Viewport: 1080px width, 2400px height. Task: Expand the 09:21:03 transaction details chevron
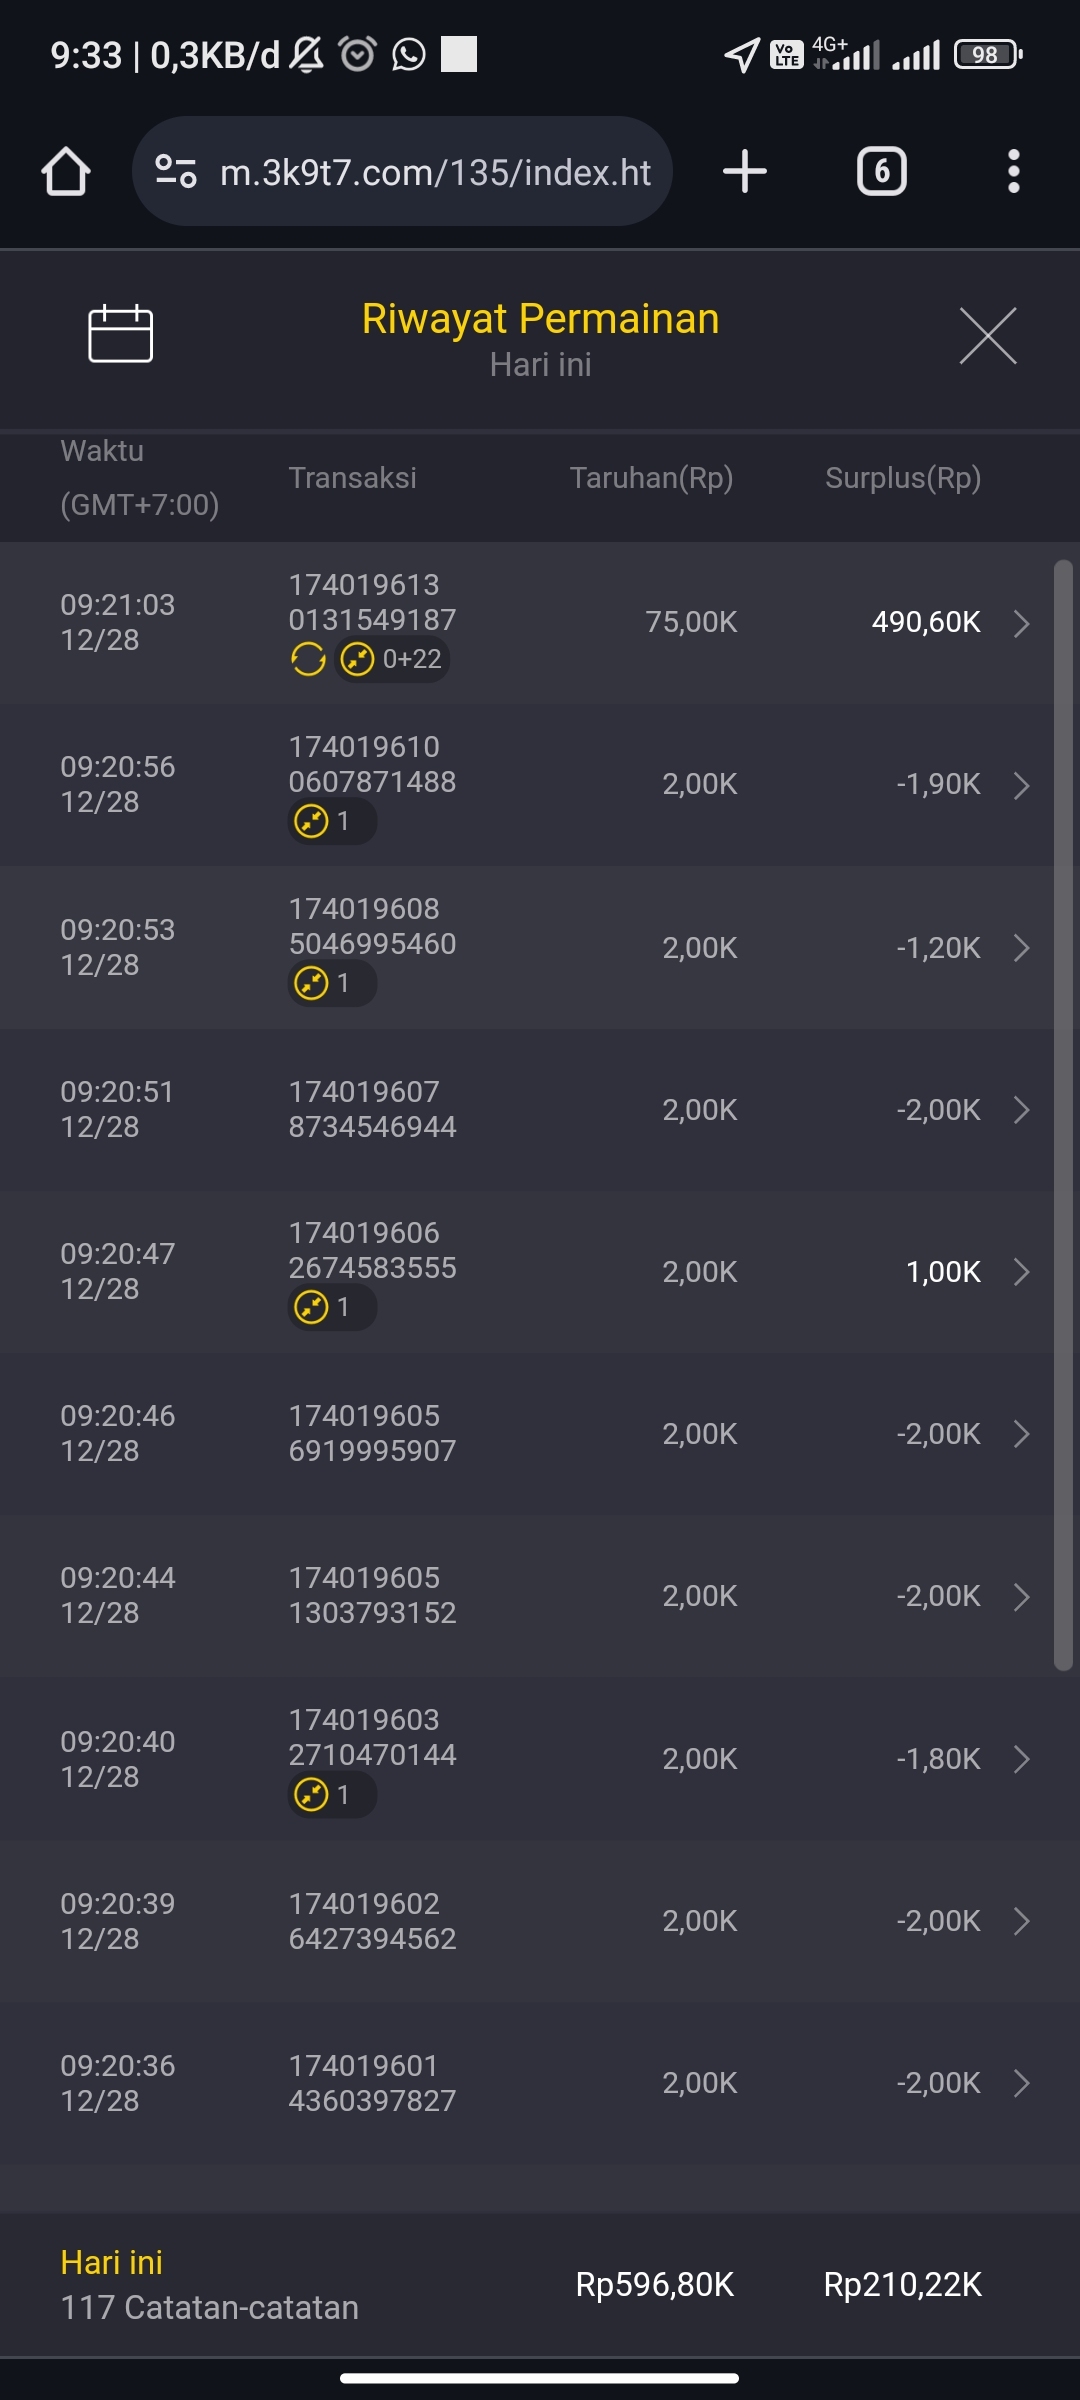pyautogui.click(x=1021, y=623)
